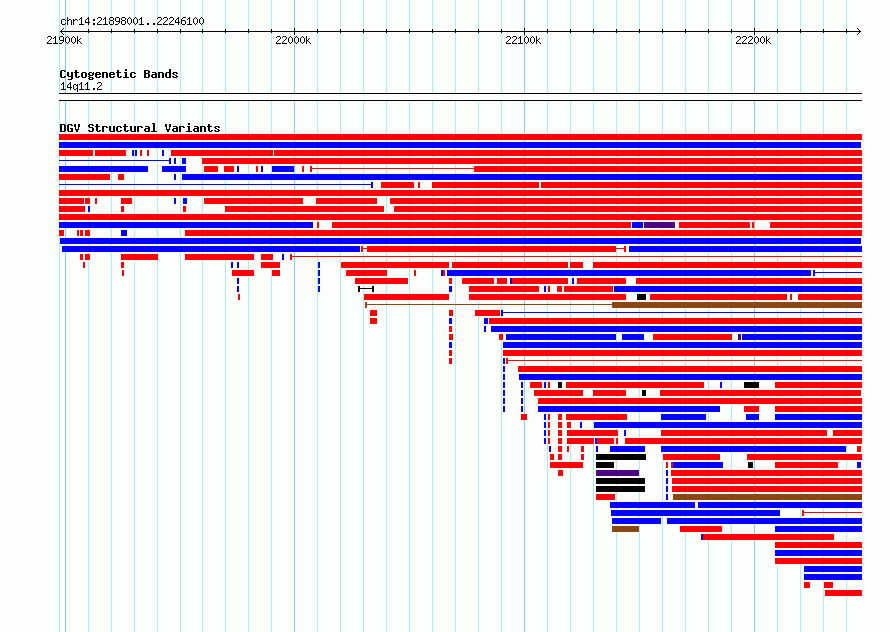Click the chr14:21898001..22246100 coordinate label

(132, 21)
